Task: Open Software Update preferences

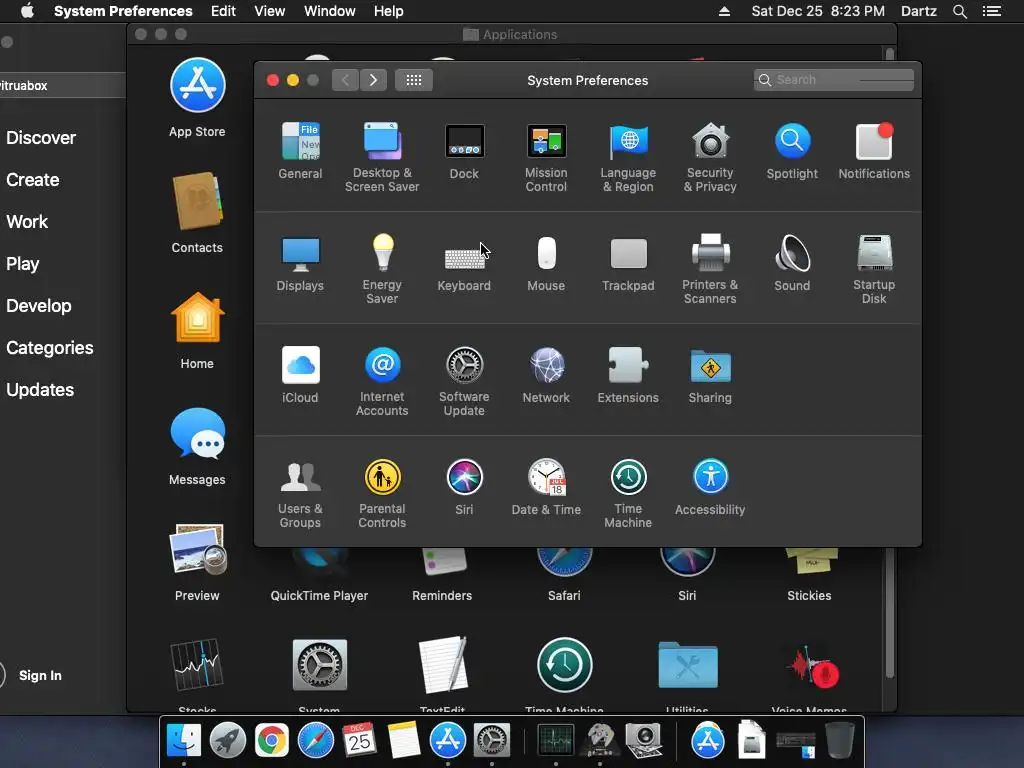Action: click(464, 381)
